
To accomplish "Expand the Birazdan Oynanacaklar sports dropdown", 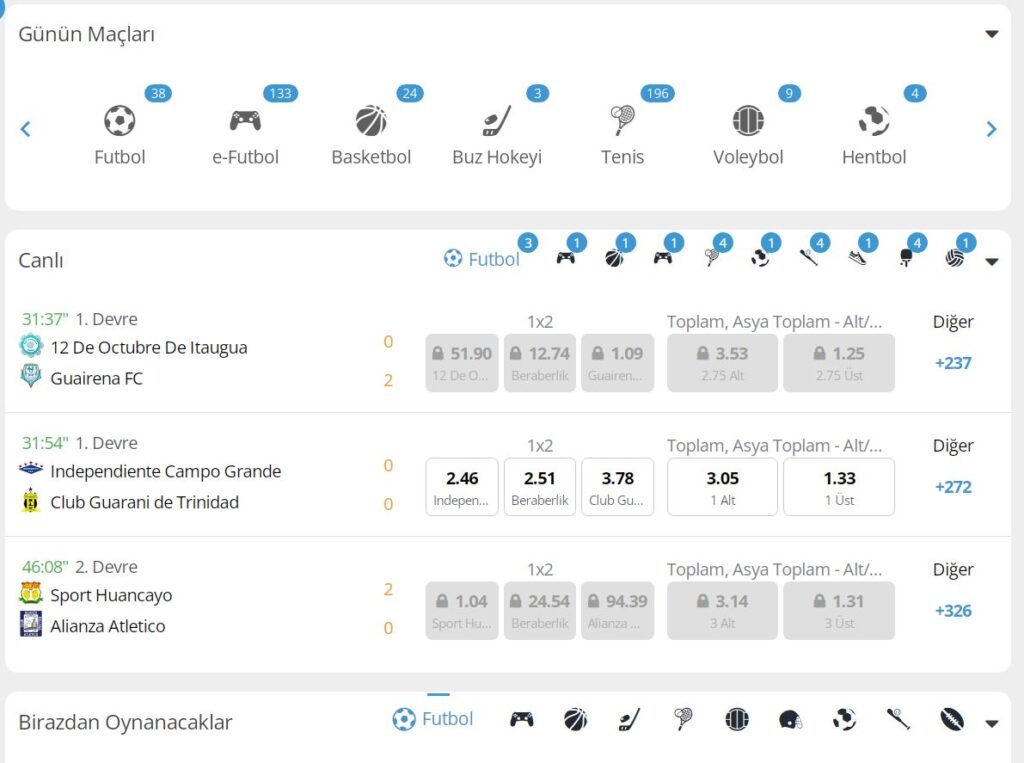I will 991,724.
